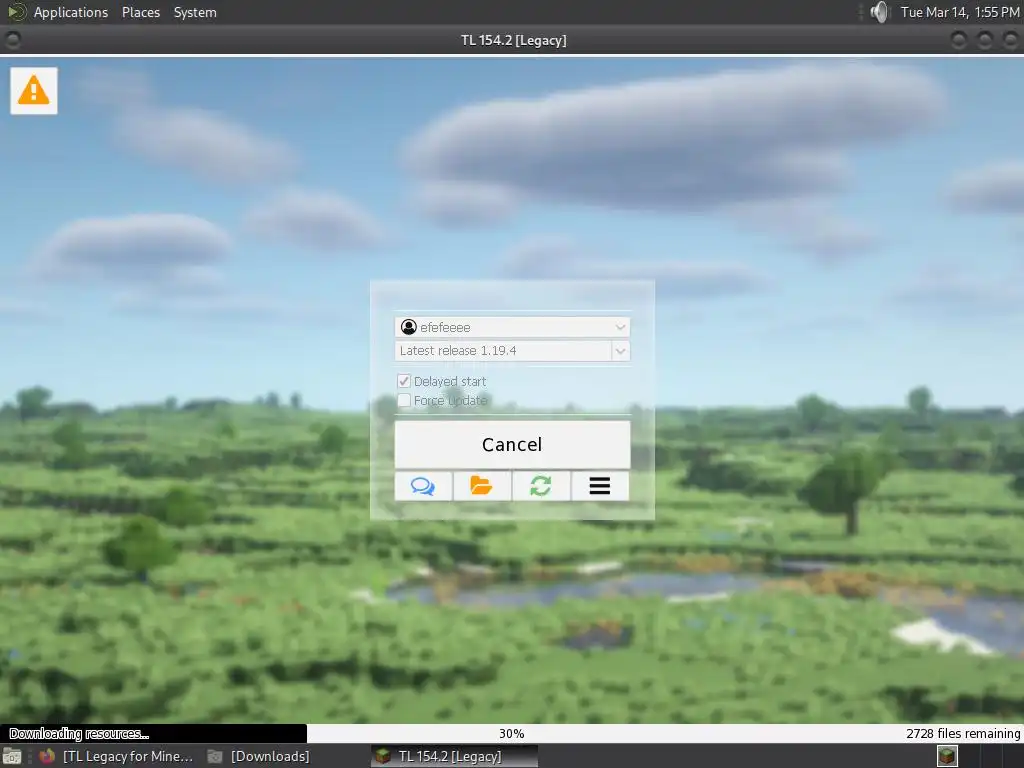Viewport: 1024px width, 768px height.
Task: Click the window menu button left of title
Action: 12,40
